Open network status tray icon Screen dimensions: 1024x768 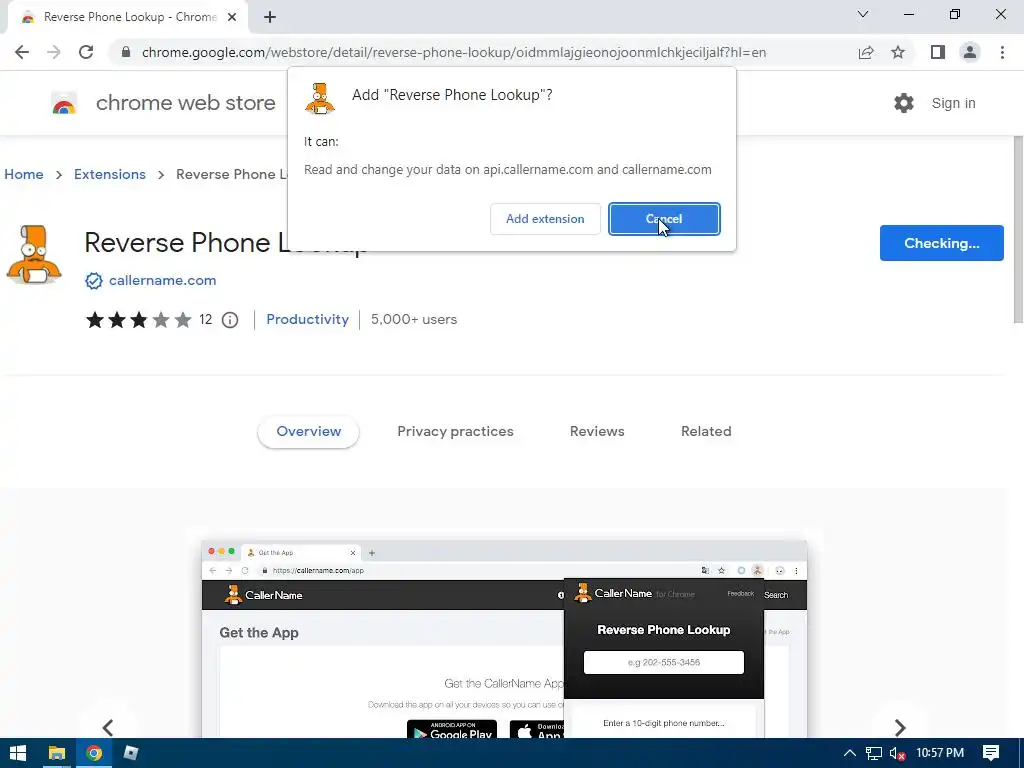[x=874, y=753]
